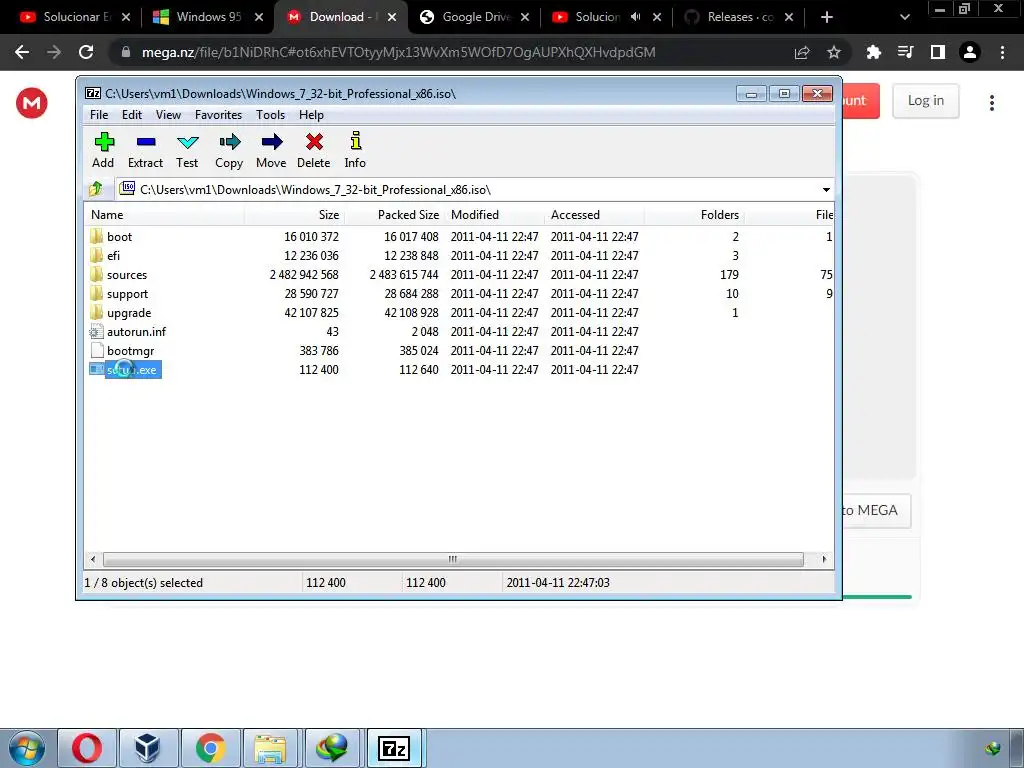This screenshot has width=1024, height=768.
Task: Select the autorun.inf file icon
Action: pyautogui.click(x=97, y=331)
